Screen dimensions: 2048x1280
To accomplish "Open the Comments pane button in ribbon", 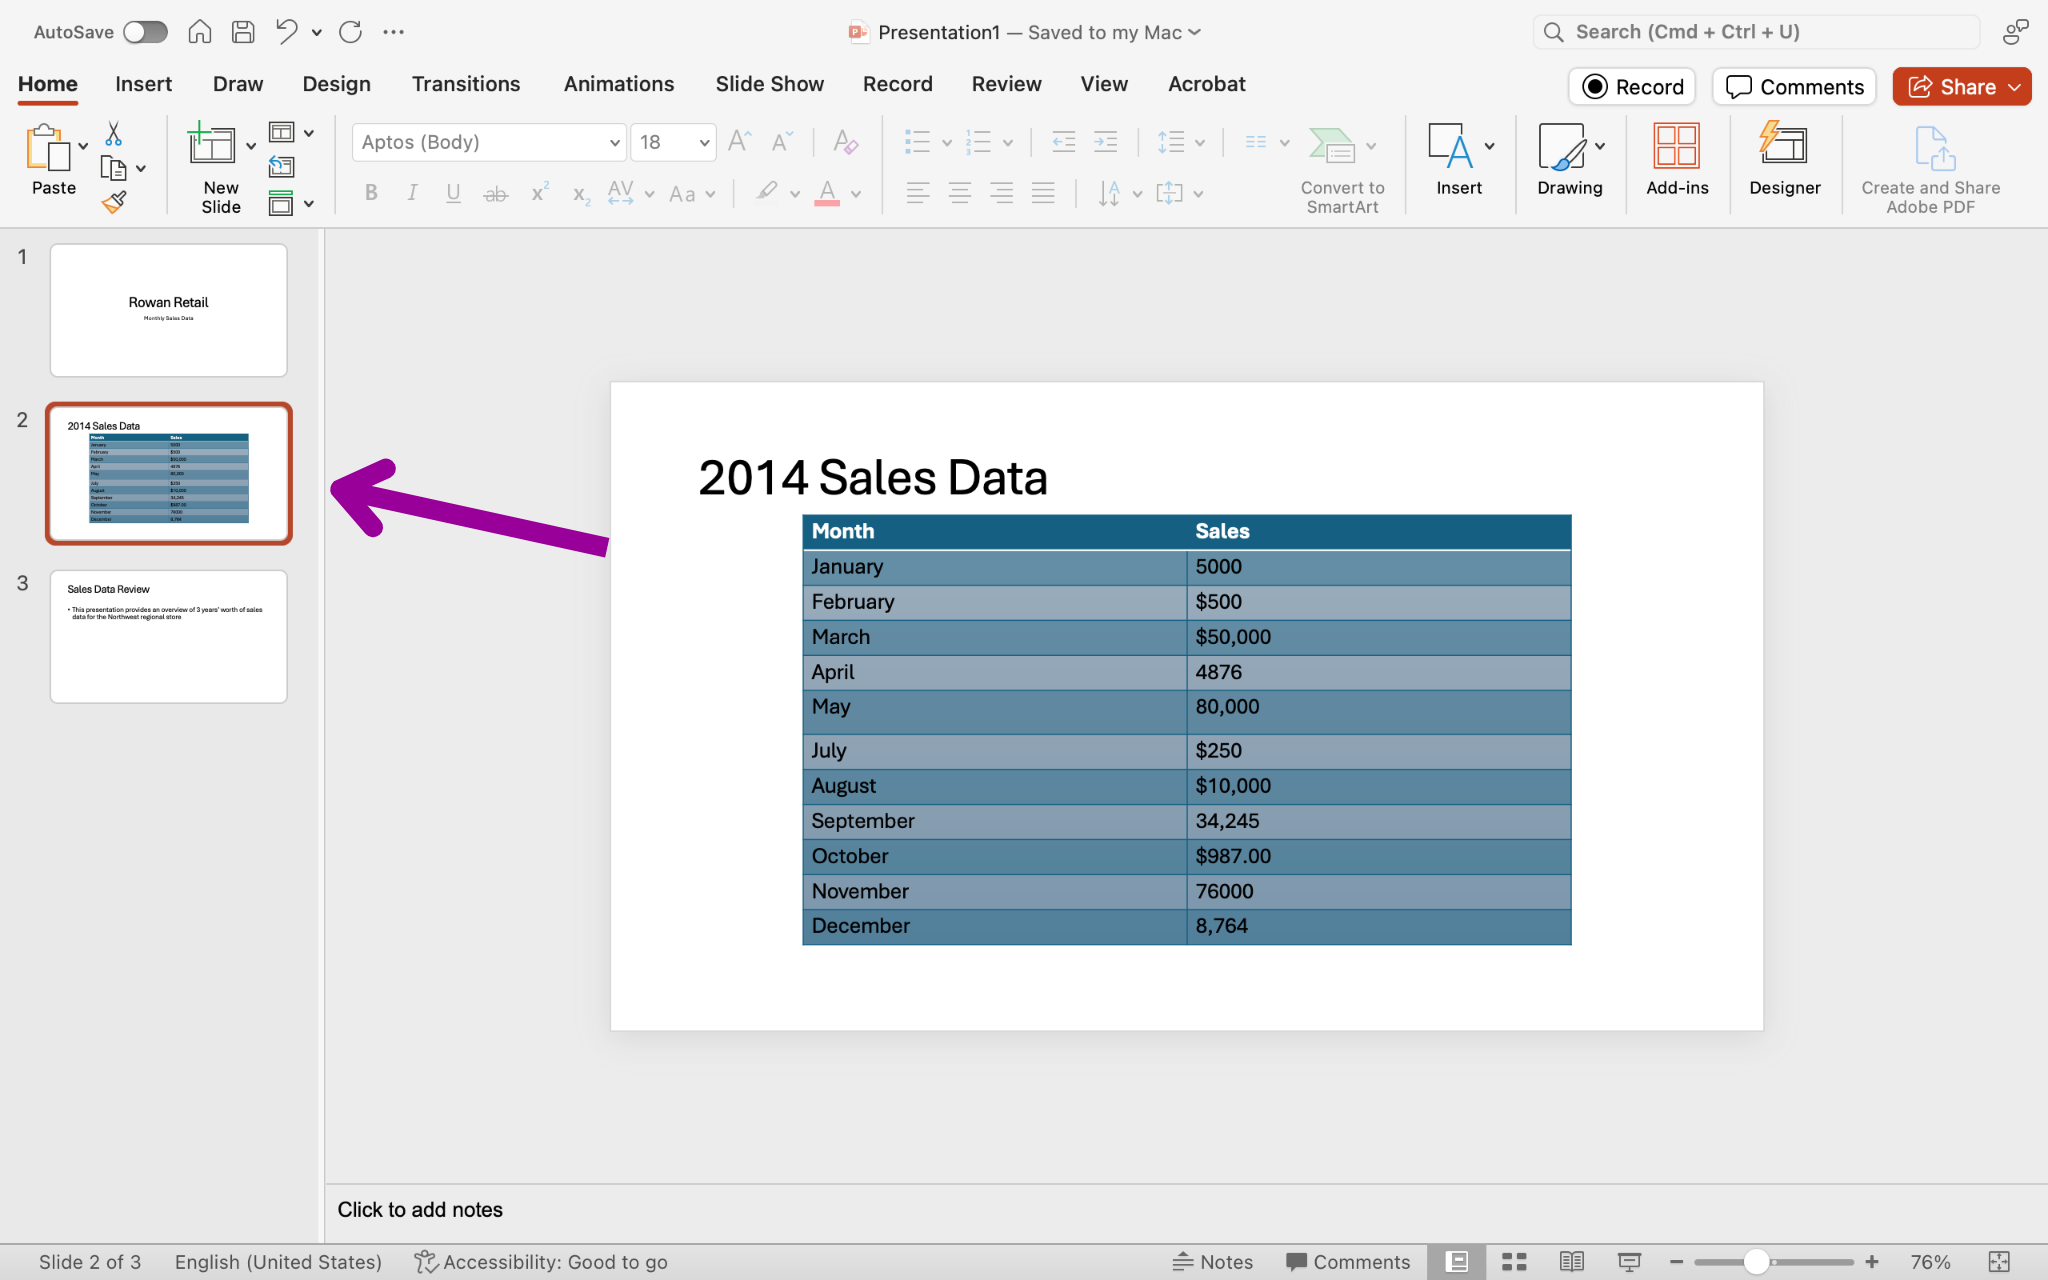I will (1795, 87).
